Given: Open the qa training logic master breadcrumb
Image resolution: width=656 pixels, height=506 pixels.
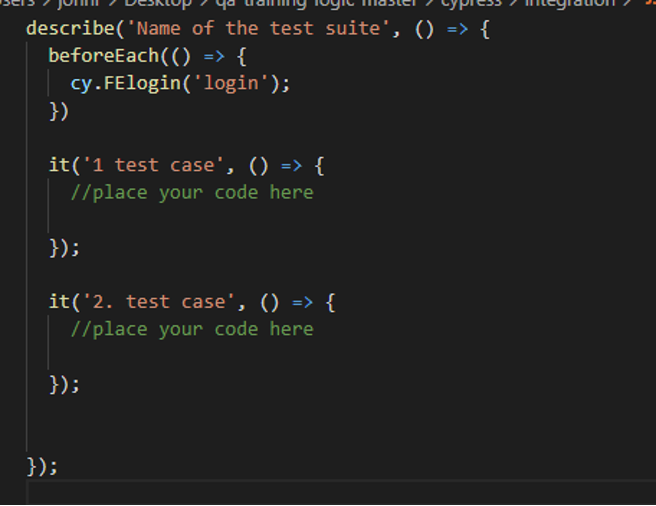Looking at the screenshot, I should [x=317, y=3].
